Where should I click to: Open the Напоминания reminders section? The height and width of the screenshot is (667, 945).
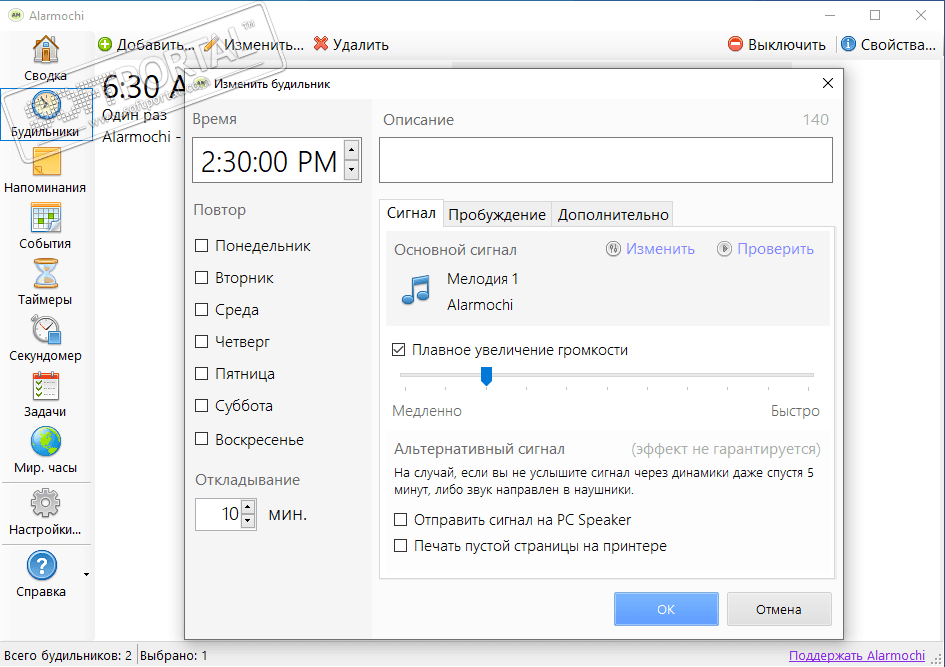click(x=46, y=169)
